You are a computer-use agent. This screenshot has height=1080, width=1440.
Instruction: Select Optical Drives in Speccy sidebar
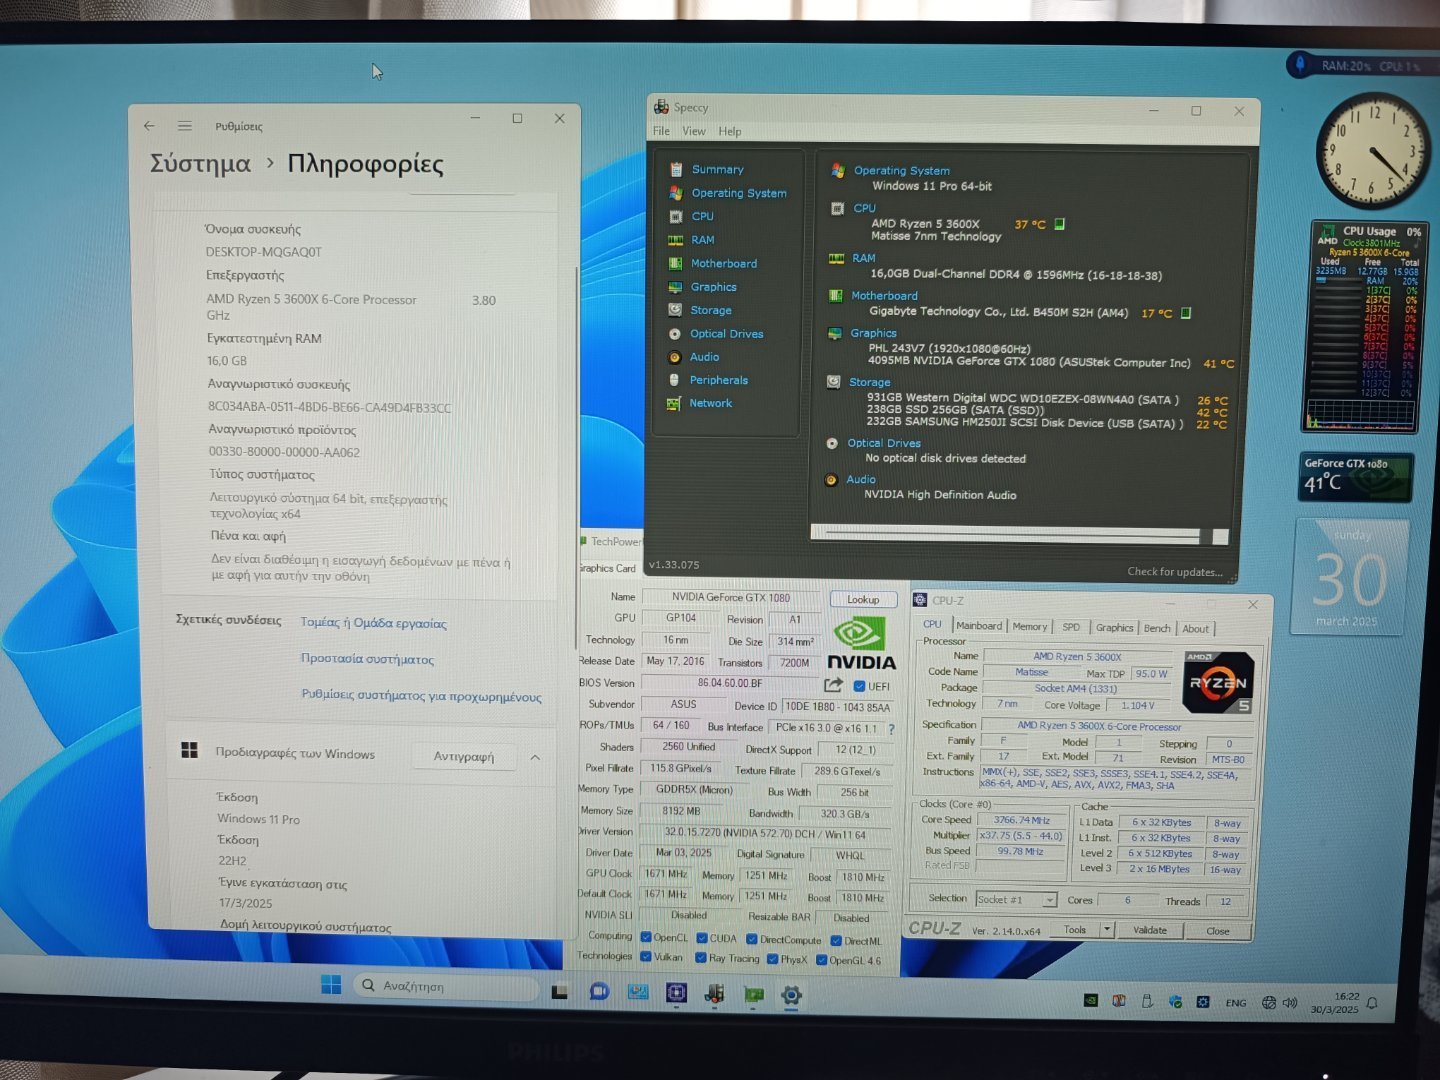click(726, 334)
